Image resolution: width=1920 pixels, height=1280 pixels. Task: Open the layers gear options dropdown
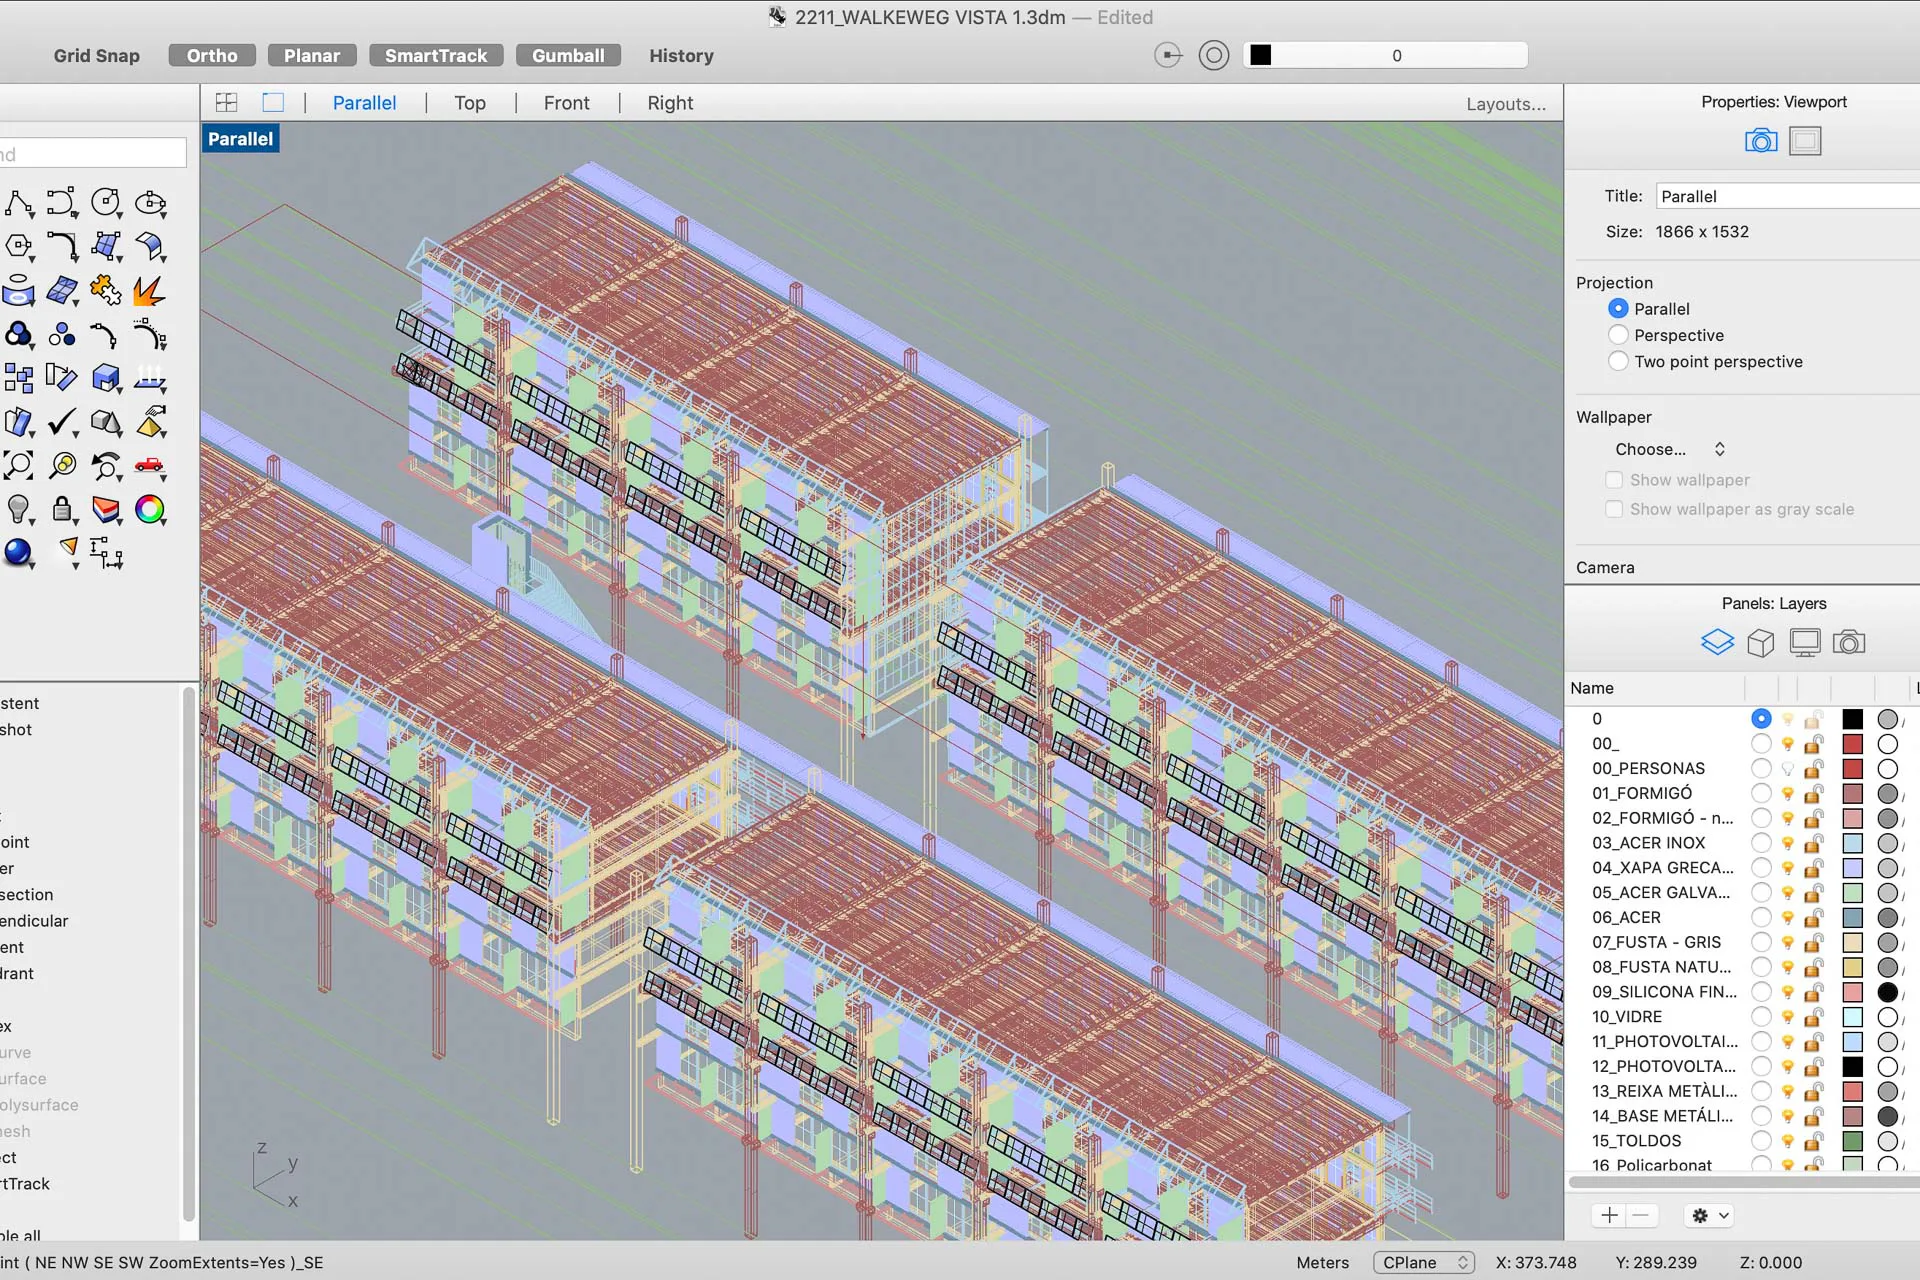1709,1215
